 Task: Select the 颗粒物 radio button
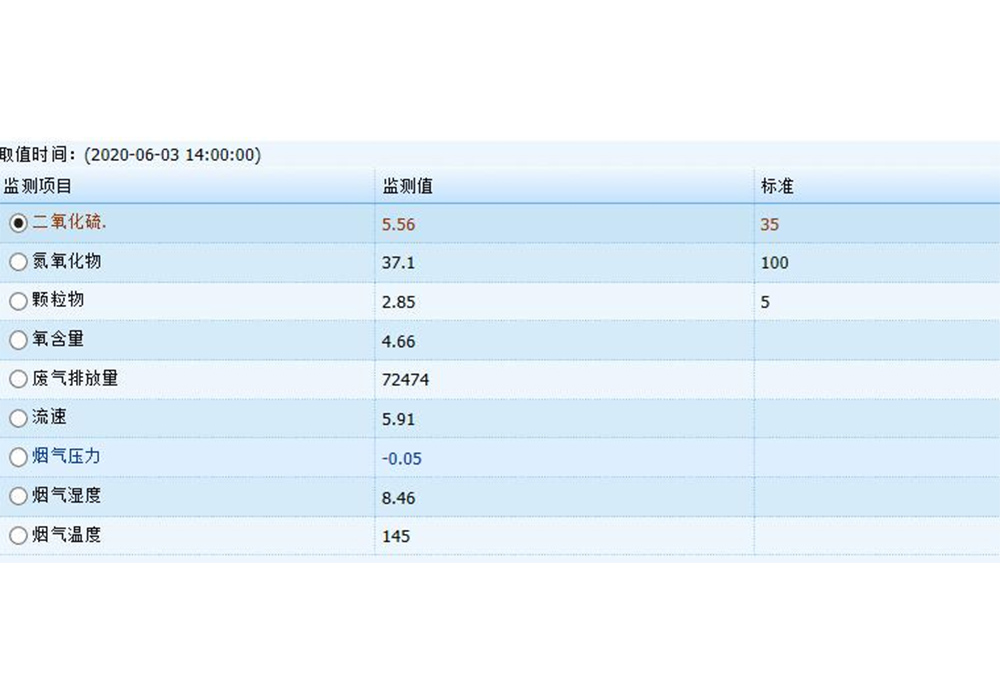click(18, 301)
